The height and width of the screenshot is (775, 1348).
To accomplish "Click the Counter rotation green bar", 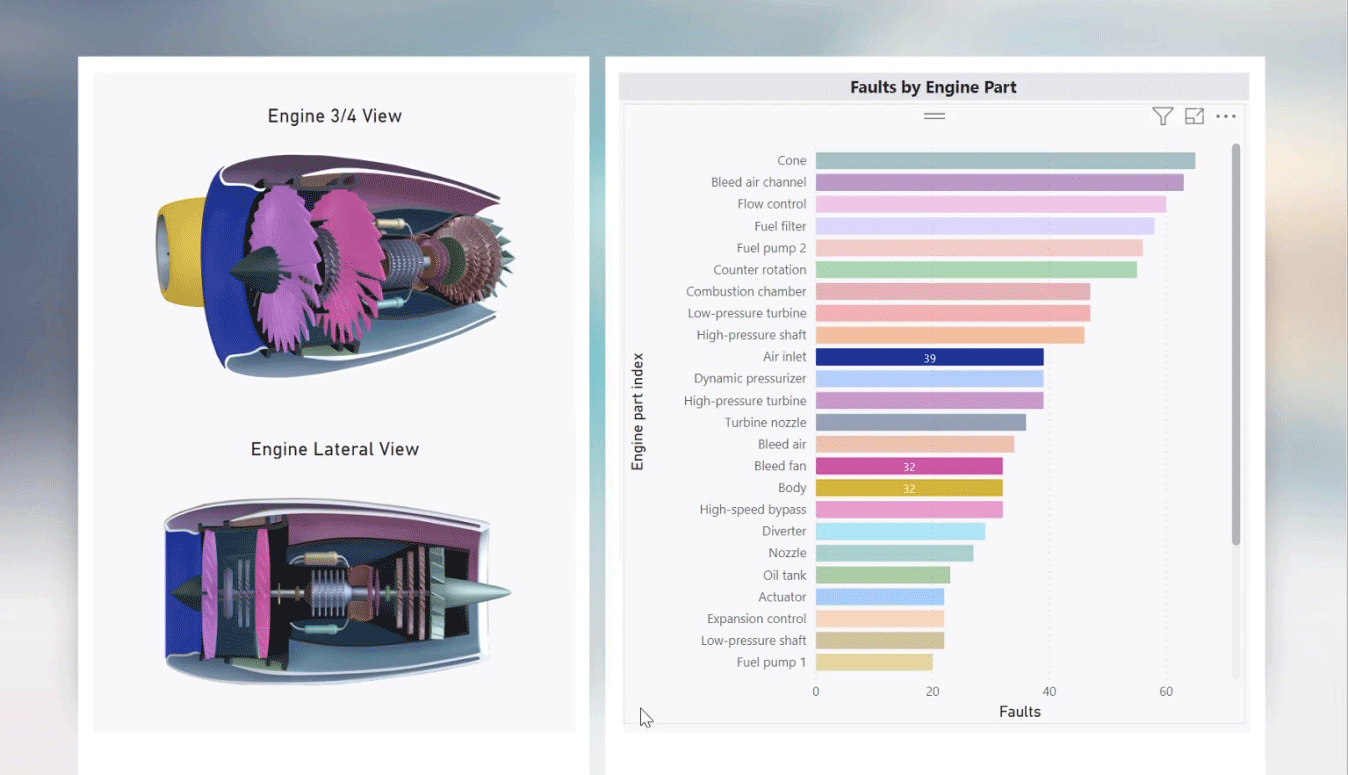I will (x=975, y=270).
